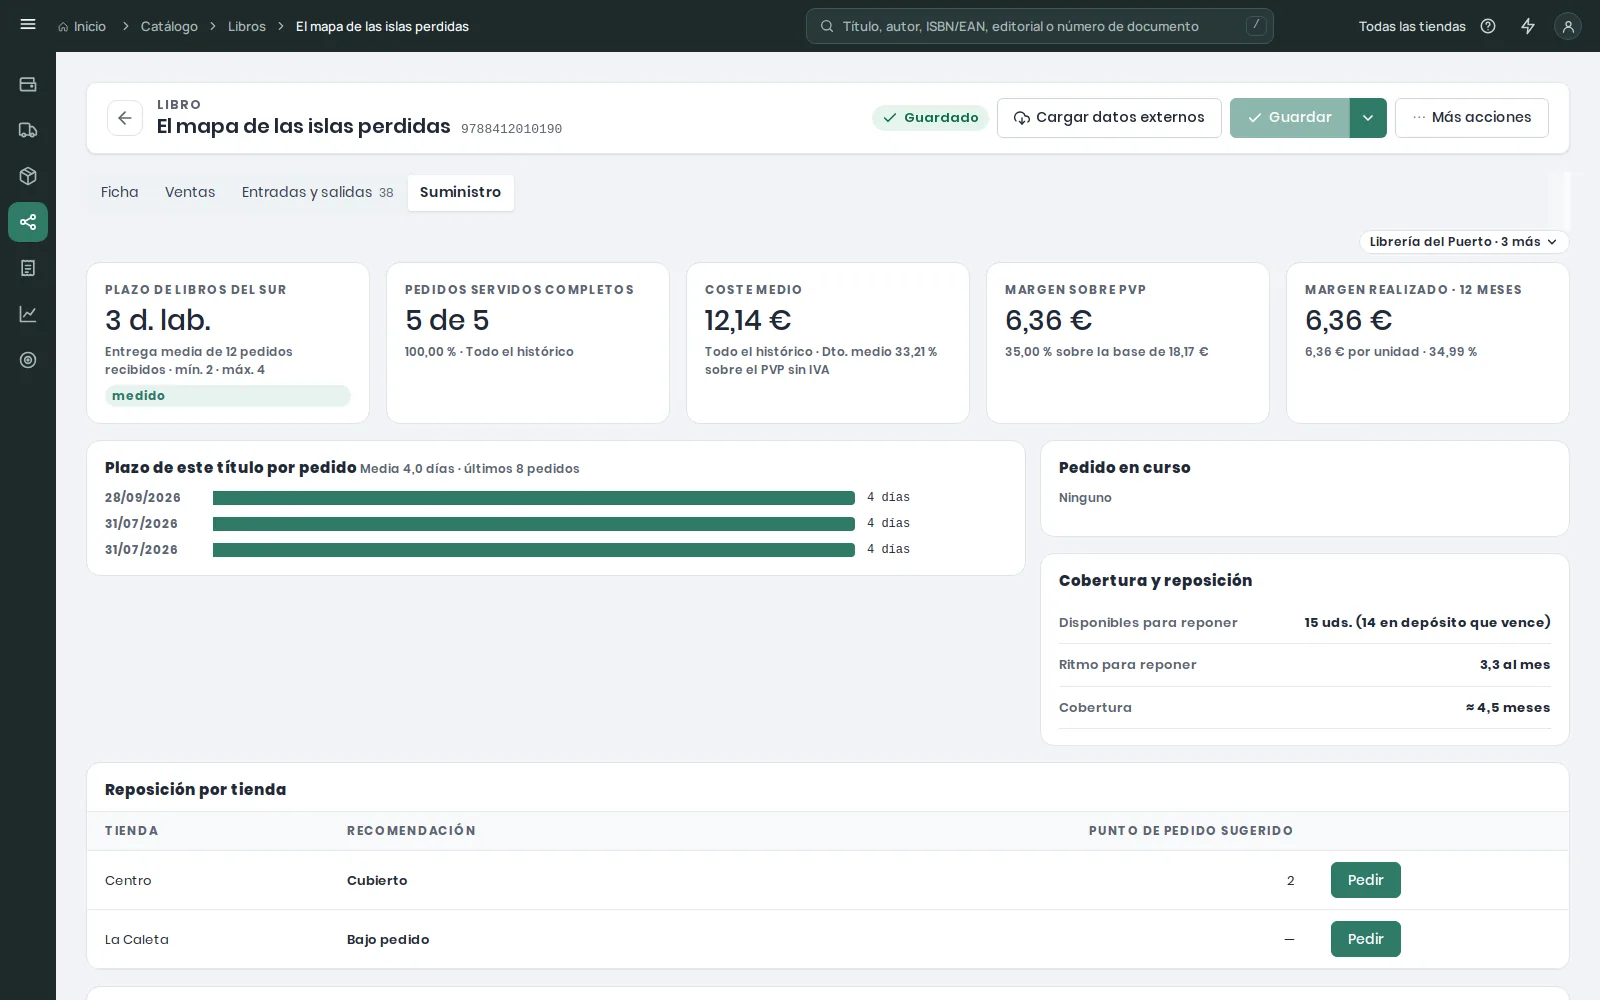1600x1000 pixels.
Task: Focus the title, author, ISBN search field
Action: tap(1040, 26)
